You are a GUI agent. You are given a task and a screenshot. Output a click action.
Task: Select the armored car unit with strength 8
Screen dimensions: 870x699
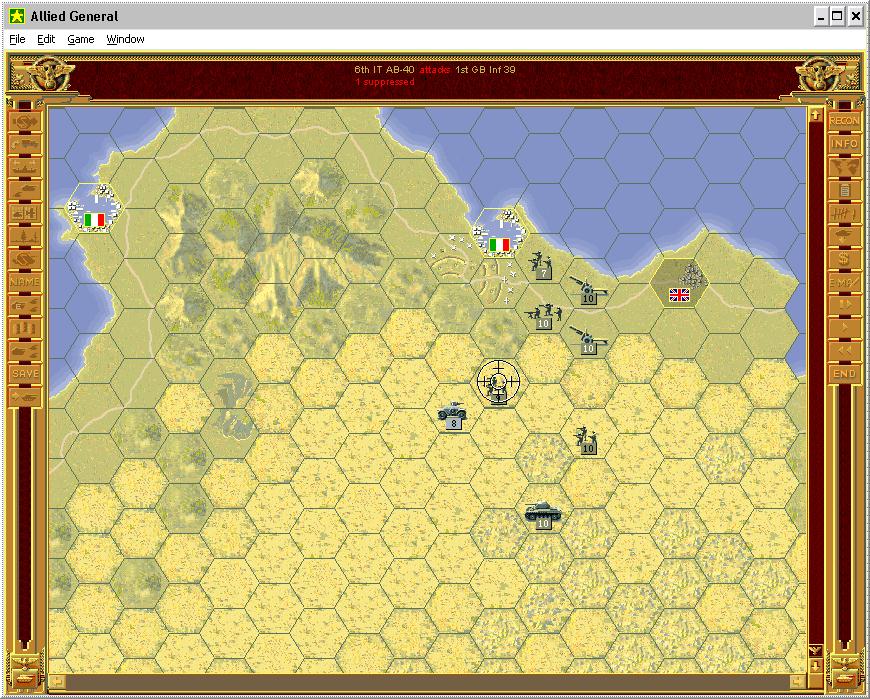pos(453,414)
